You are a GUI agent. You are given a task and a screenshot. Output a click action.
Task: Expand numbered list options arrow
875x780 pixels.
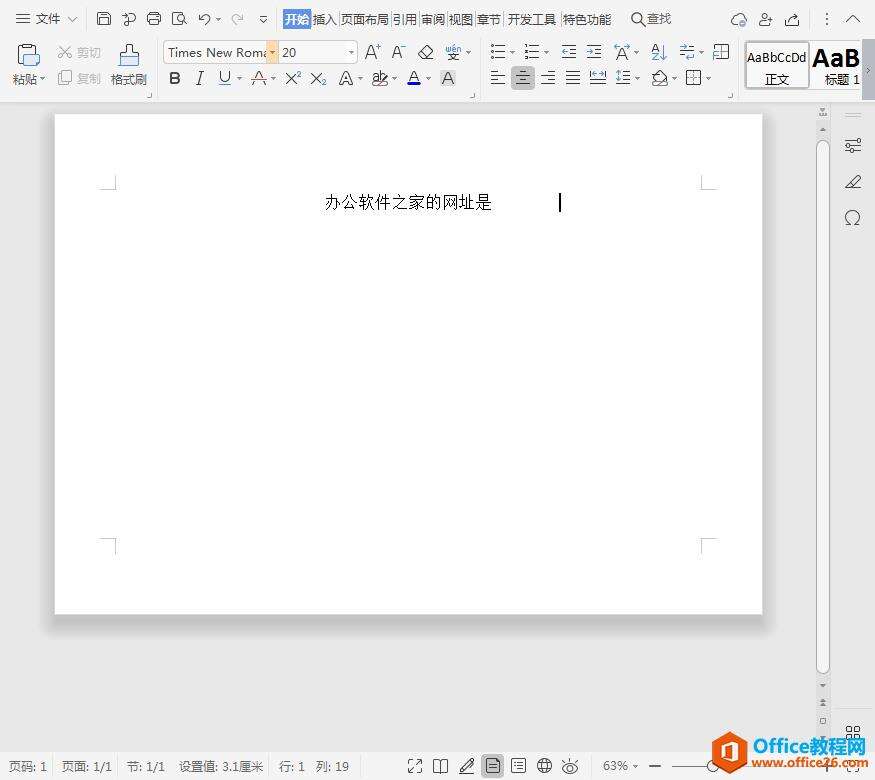coord(546,52)
